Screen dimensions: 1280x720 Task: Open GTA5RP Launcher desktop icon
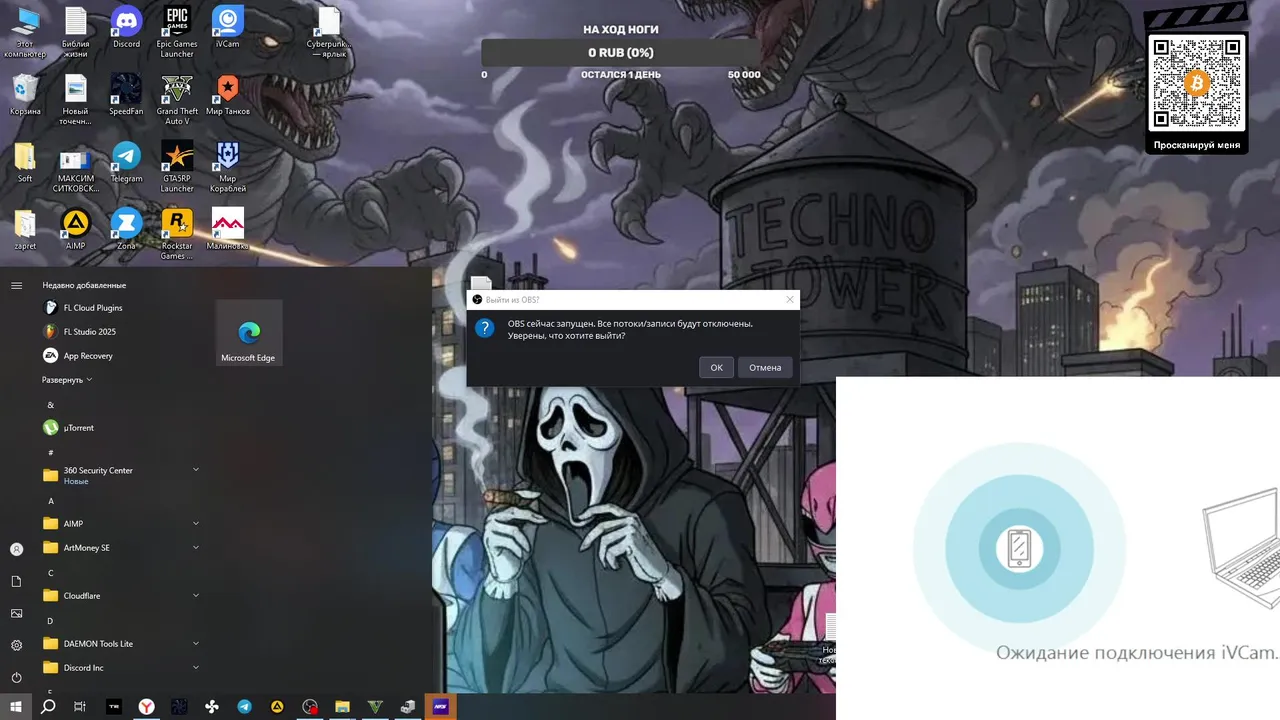pyautogui.click(x=177, y=167)
